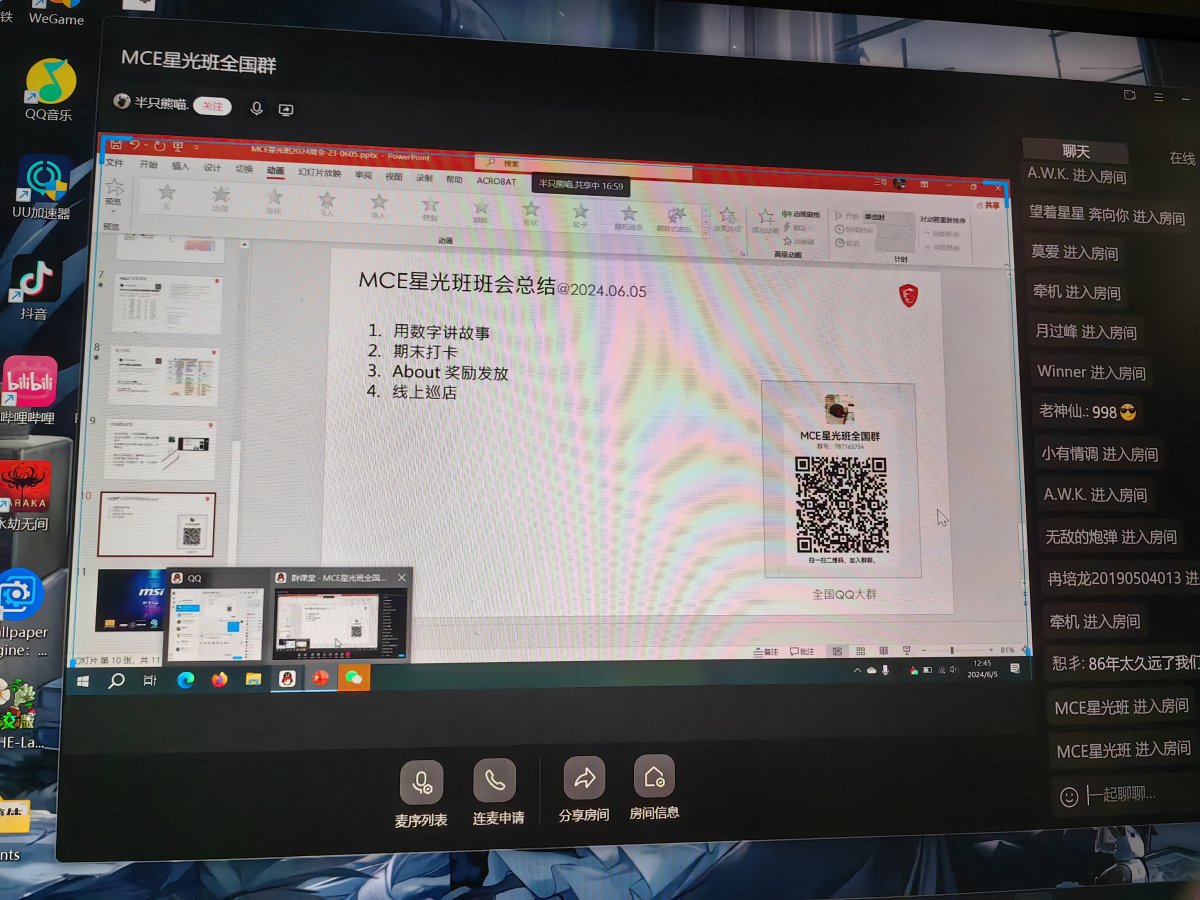Click the 预览 animation preview star

pos(113,194)
